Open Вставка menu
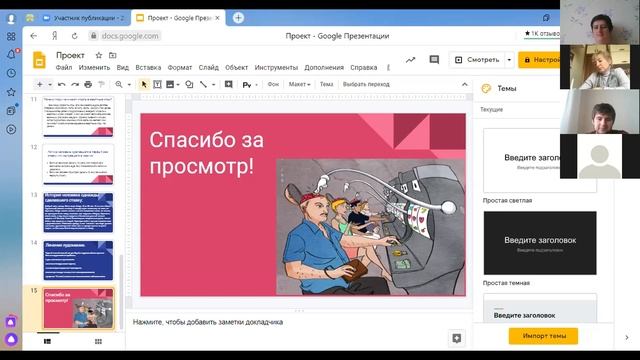Screen dimensions: 640x360 pos(148,68)
